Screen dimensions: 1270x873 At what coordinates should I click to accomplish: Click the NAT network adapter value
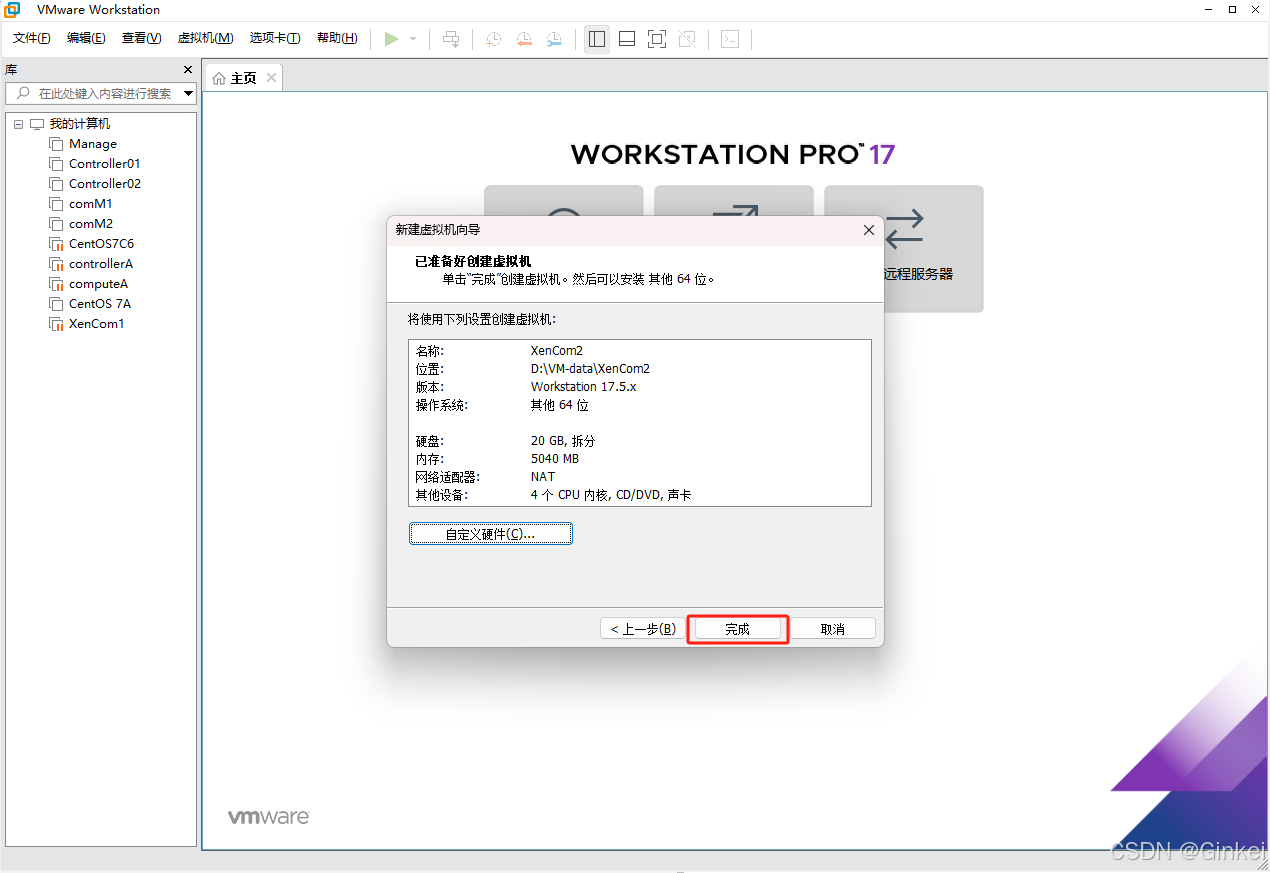(x=543, y=477)
